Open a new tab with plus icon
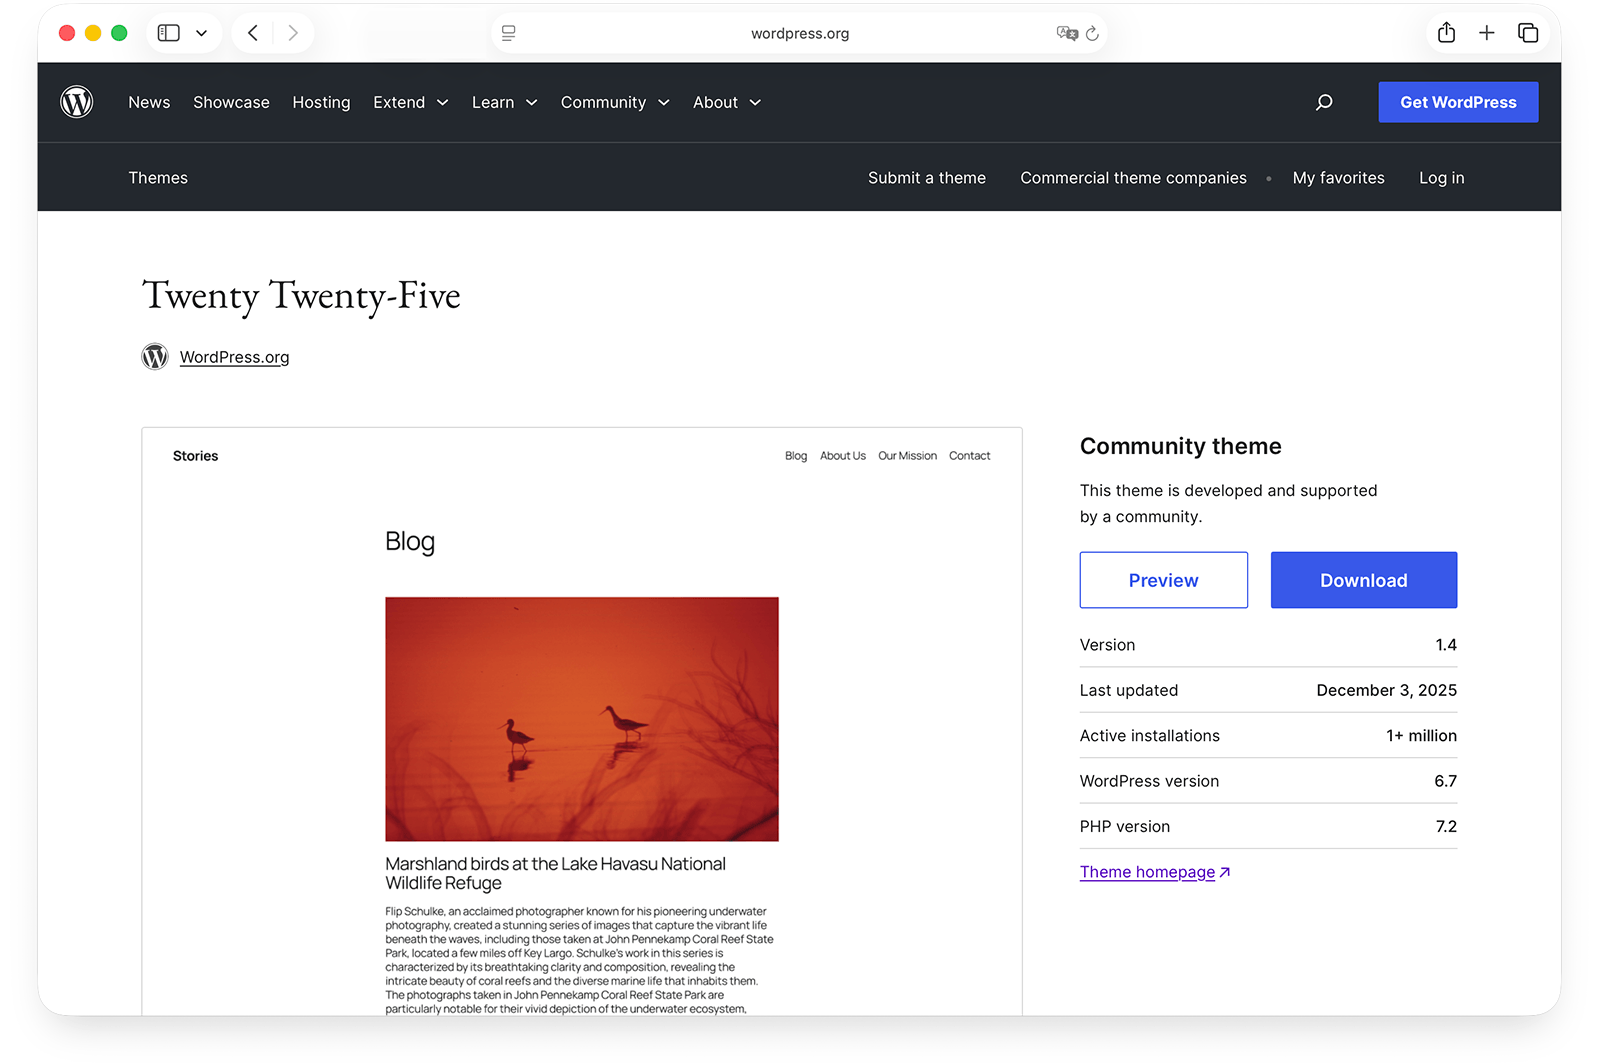The image size is (1600, 1063). [1487, 33]
